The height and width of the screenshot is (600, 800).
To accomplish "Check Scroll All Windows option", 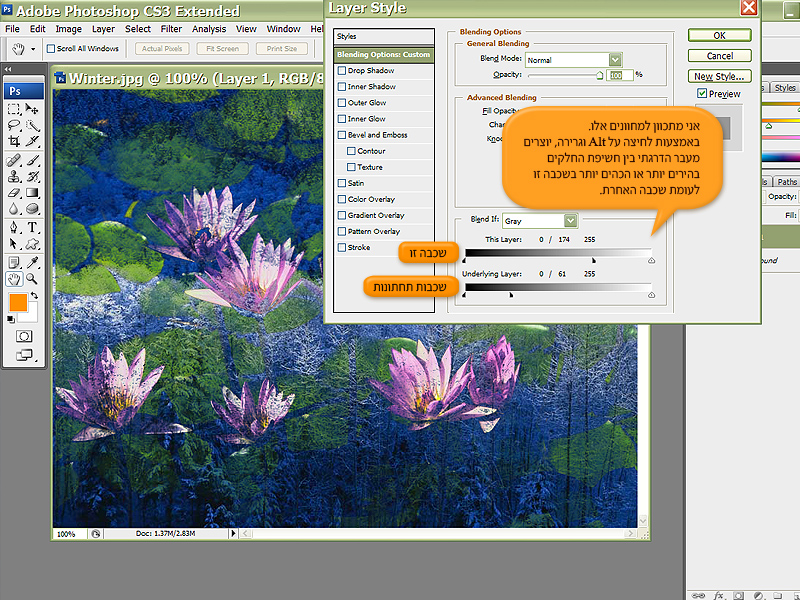I will click(x=50, y=48).
